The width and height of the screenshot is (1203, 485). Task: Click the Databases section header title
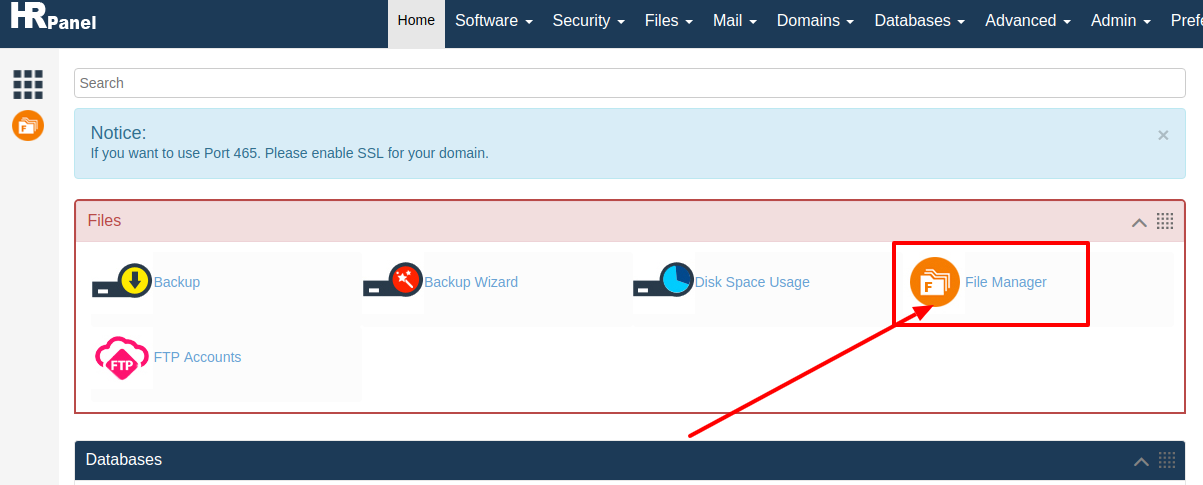124,460
